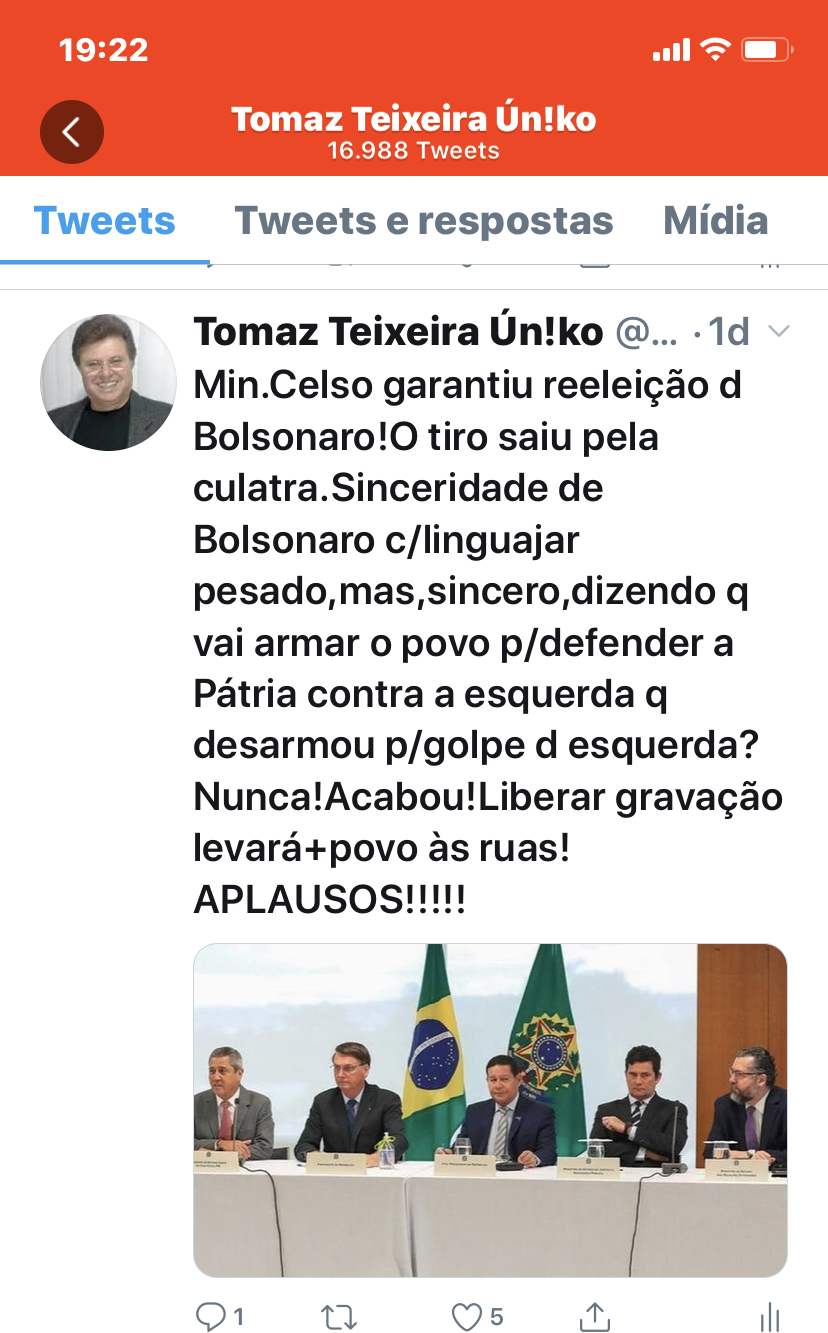
Task: Tap the cellular signal bars icon
Action: click(671, 50)
